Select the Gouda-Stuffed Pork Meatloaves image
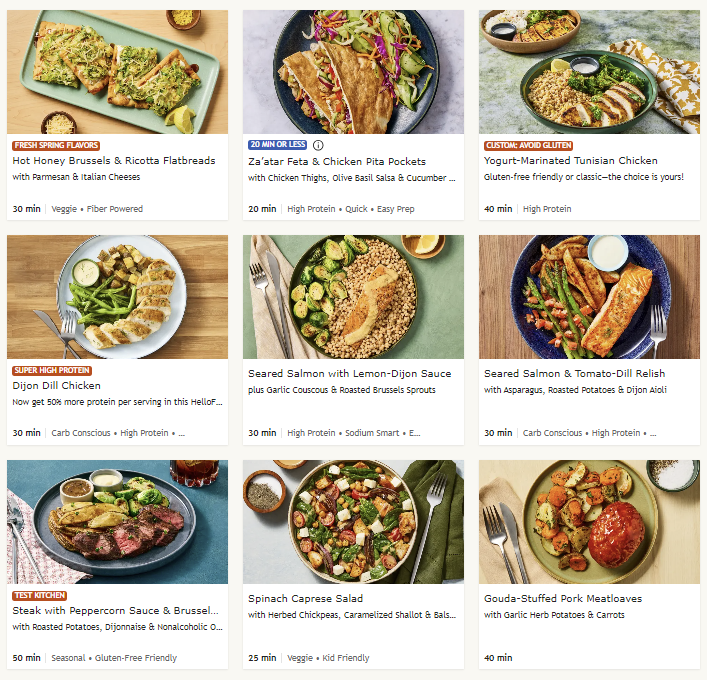The width and height of the screenshot is (707, 680). click(589, 522)
